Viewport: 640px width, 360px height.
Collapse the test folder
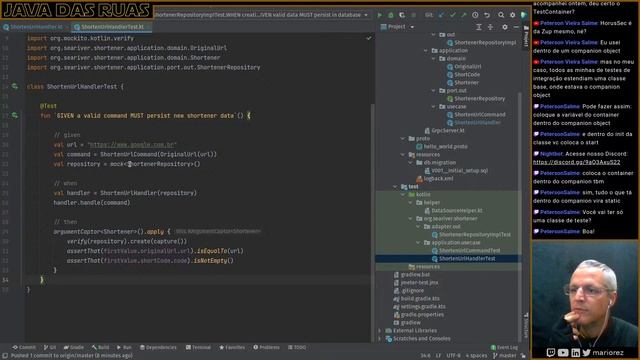click(395, 187)
